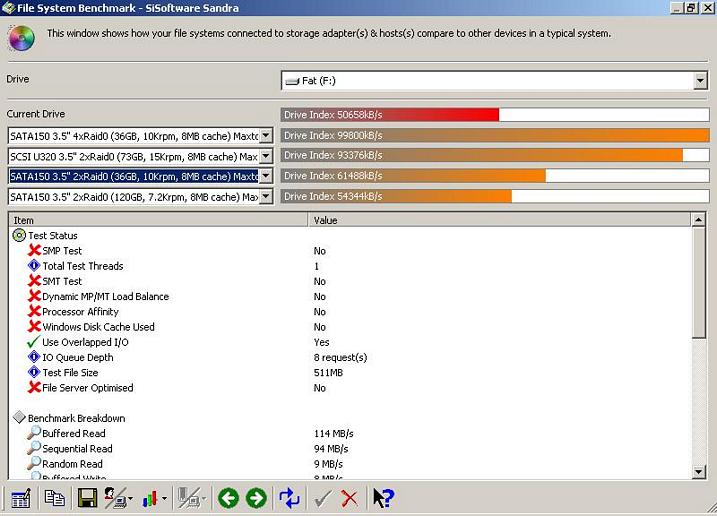717x516 pixels.
Task: Open the highlighted SATA150 2xRaid0 36GB dropdown
Action: pos(266,176)
